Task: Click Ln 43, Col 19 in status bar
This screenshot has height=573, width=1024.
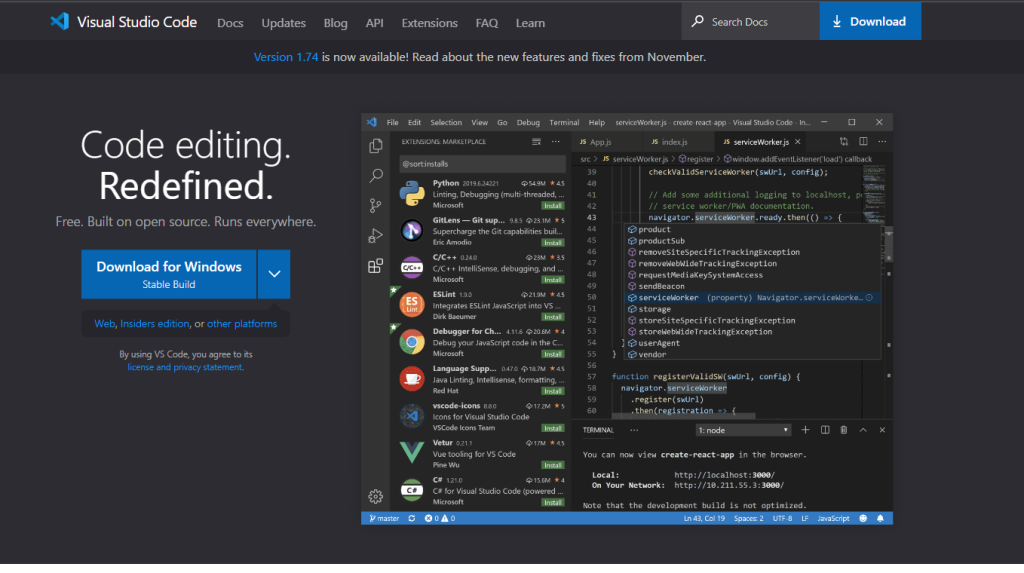Action: coord(704,519)
